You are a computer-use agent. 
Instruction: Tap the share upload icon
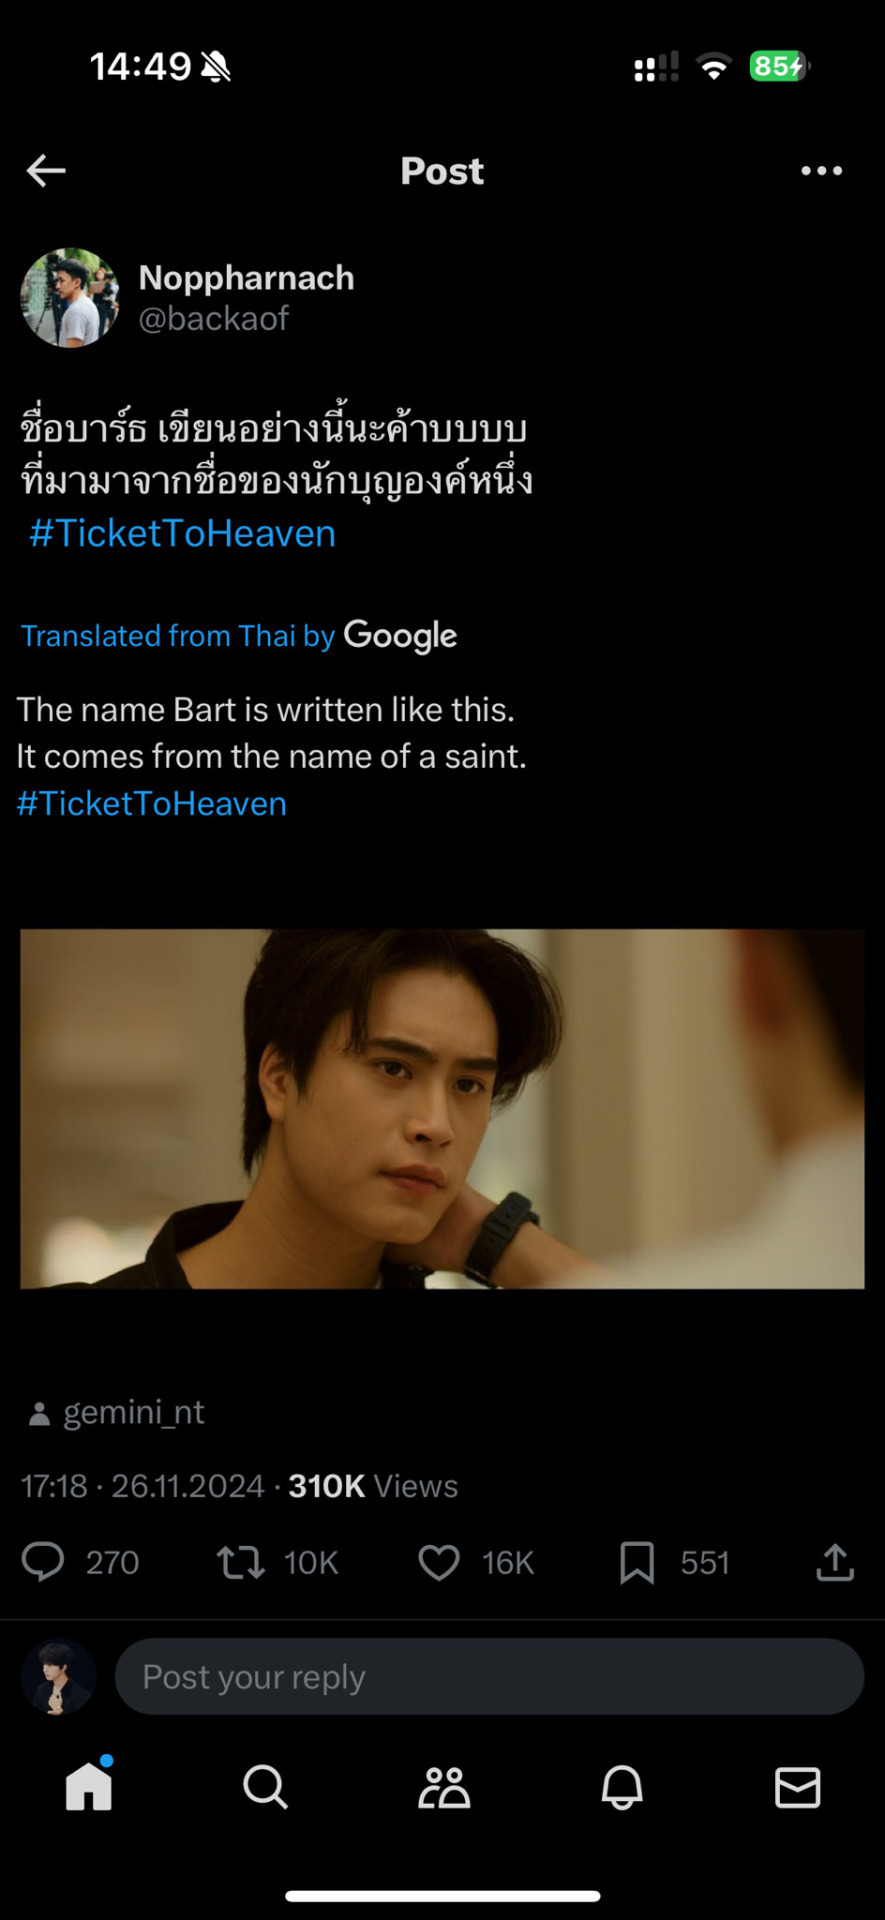(835, 1562)
